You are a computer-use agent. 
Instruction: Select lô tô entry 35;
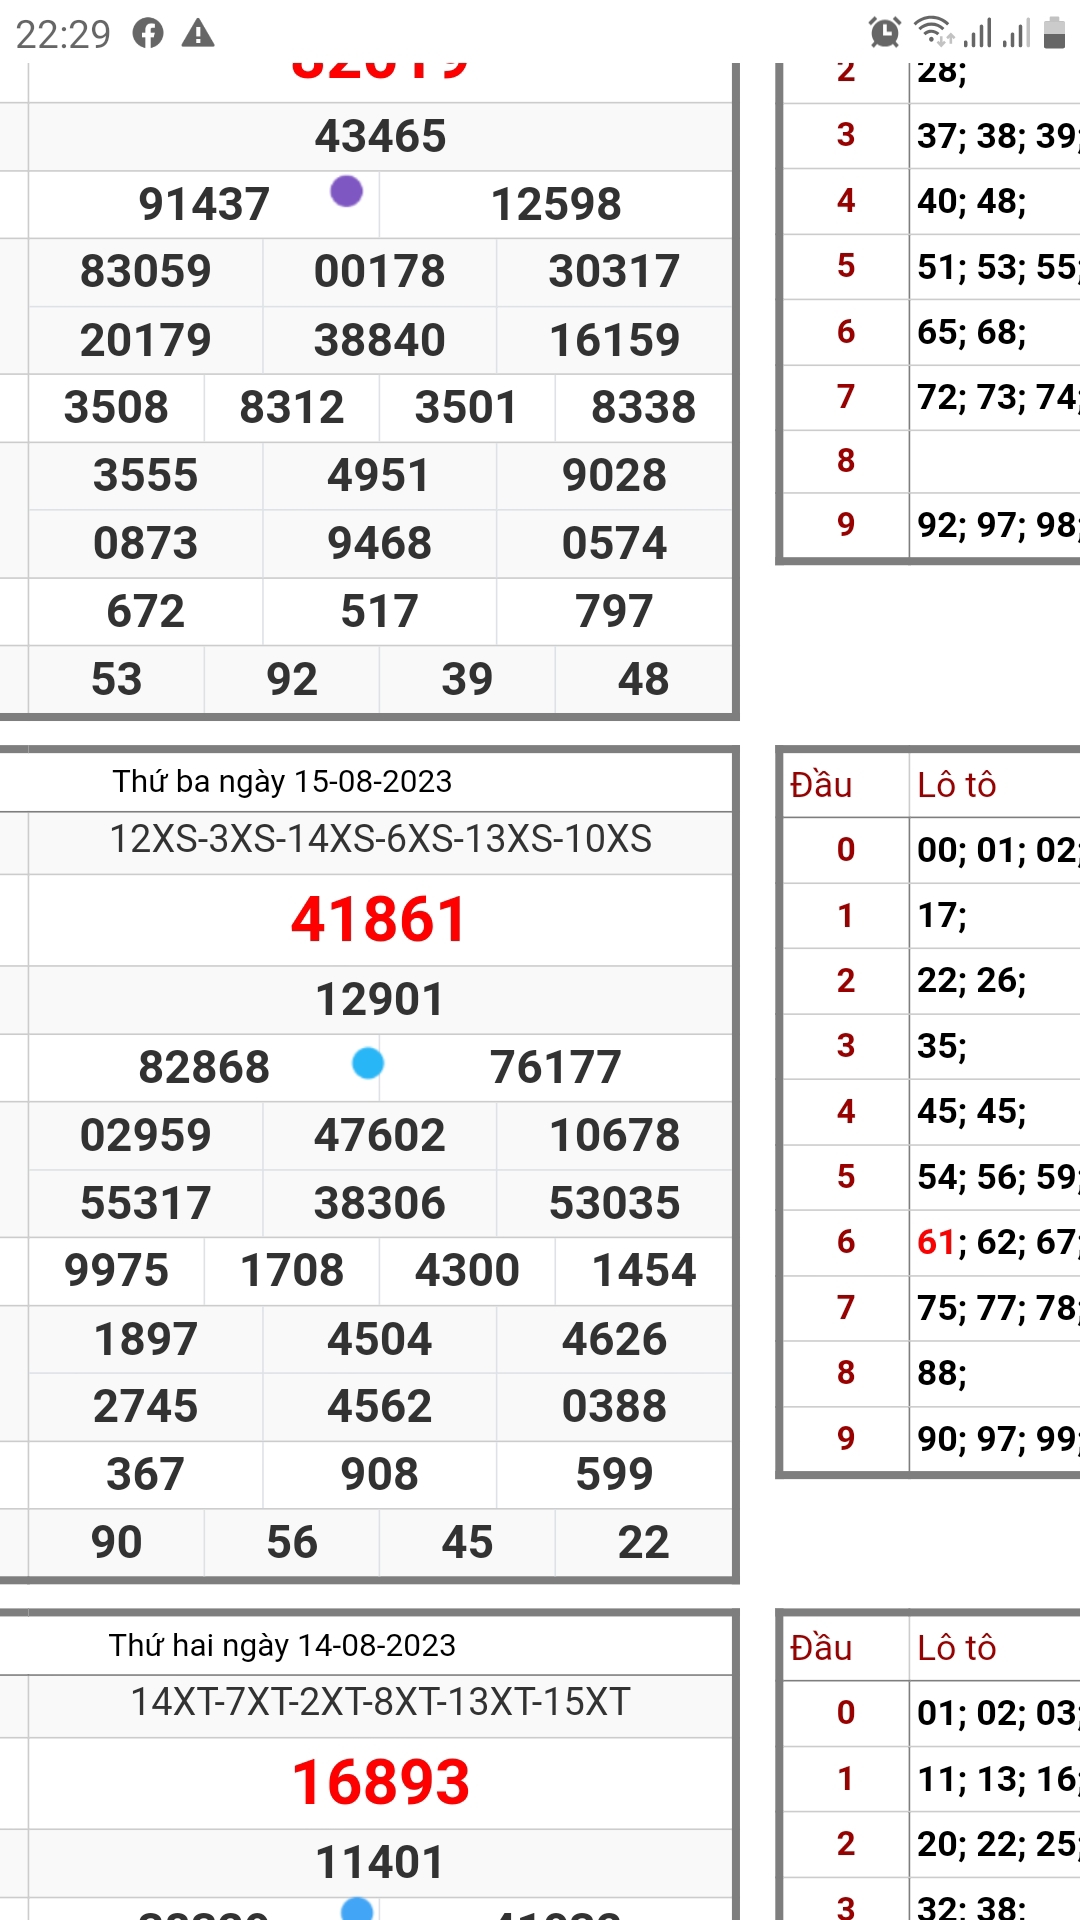(942, 1046)
